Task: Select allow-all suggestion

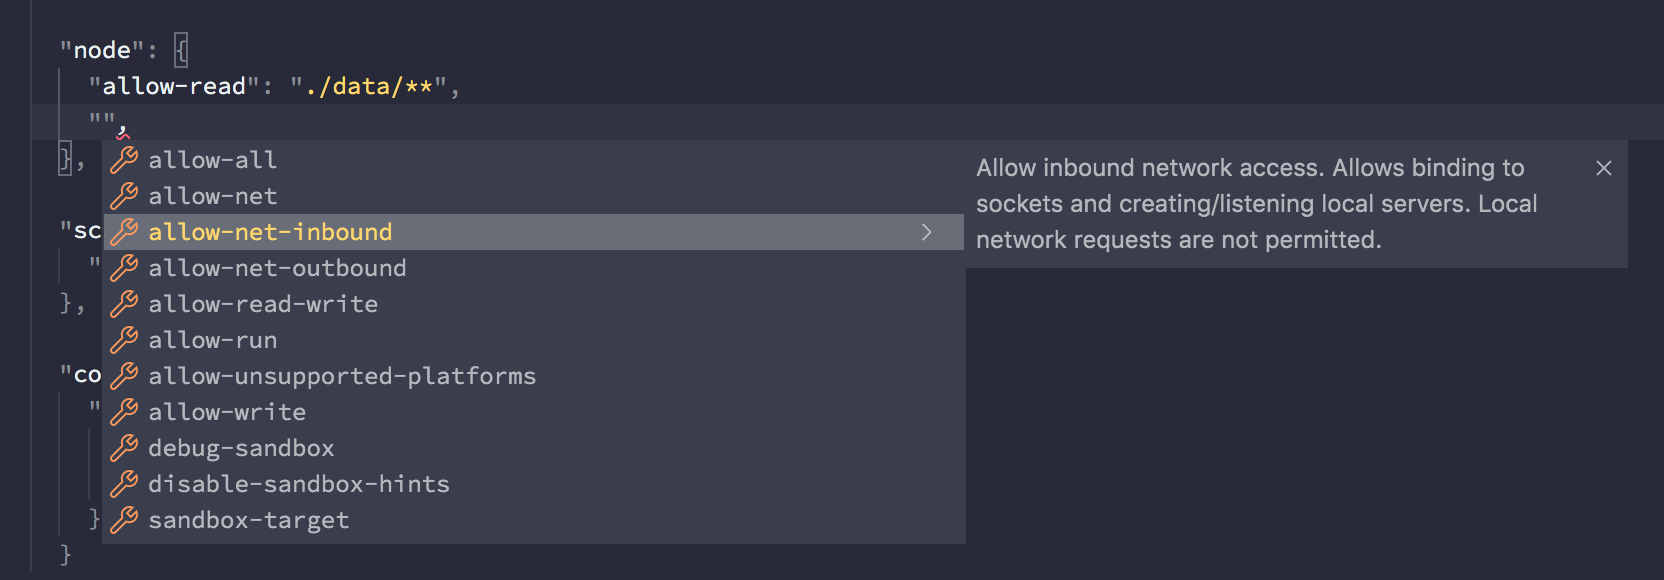Action: (x=213, y=160)
